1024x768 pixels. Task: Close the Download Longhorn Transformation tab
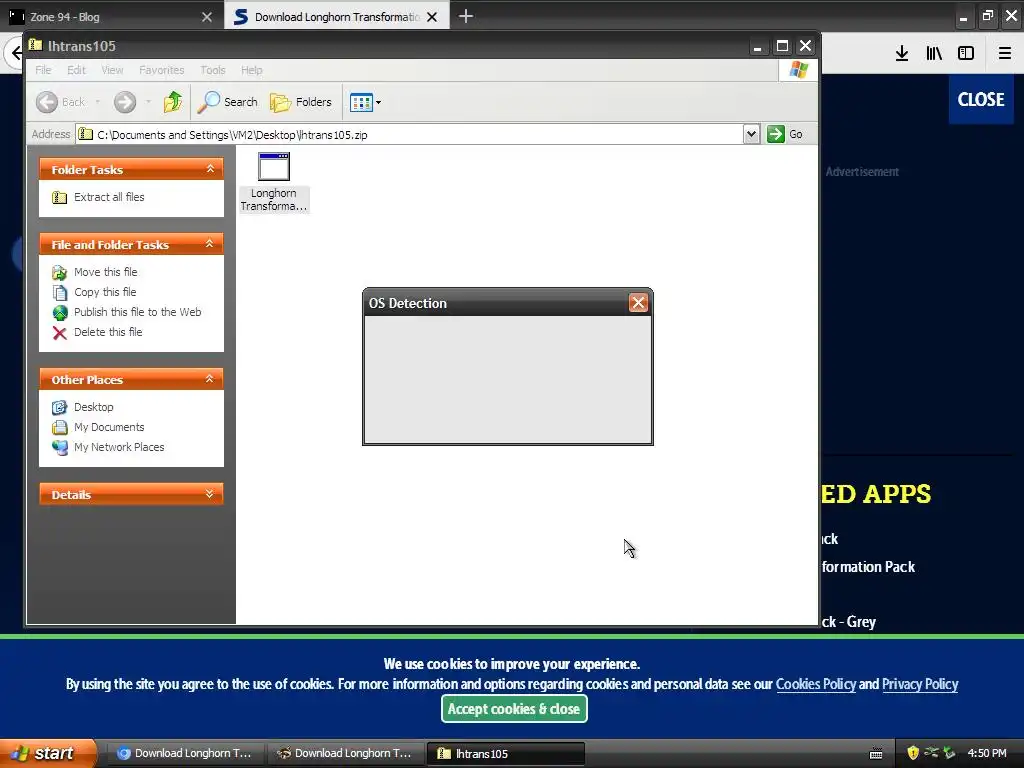(x=432, y=17)
